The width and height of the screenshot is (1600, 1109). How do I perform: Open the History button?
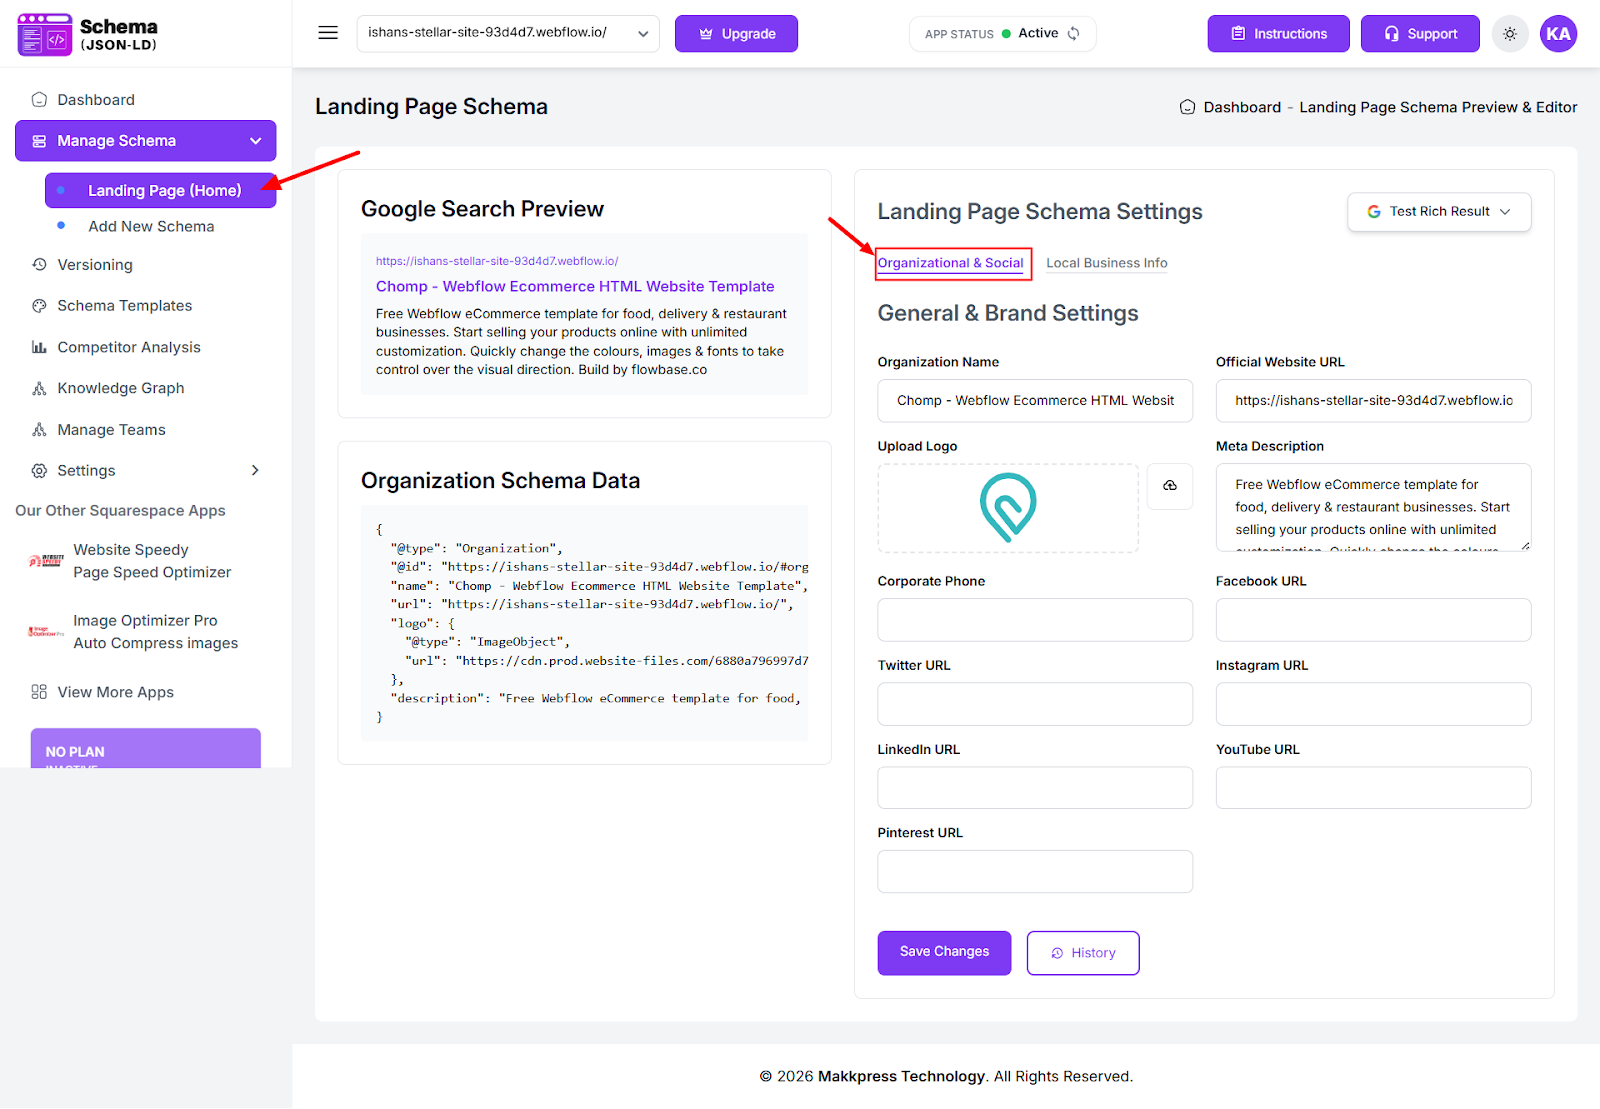[1083, 953]
